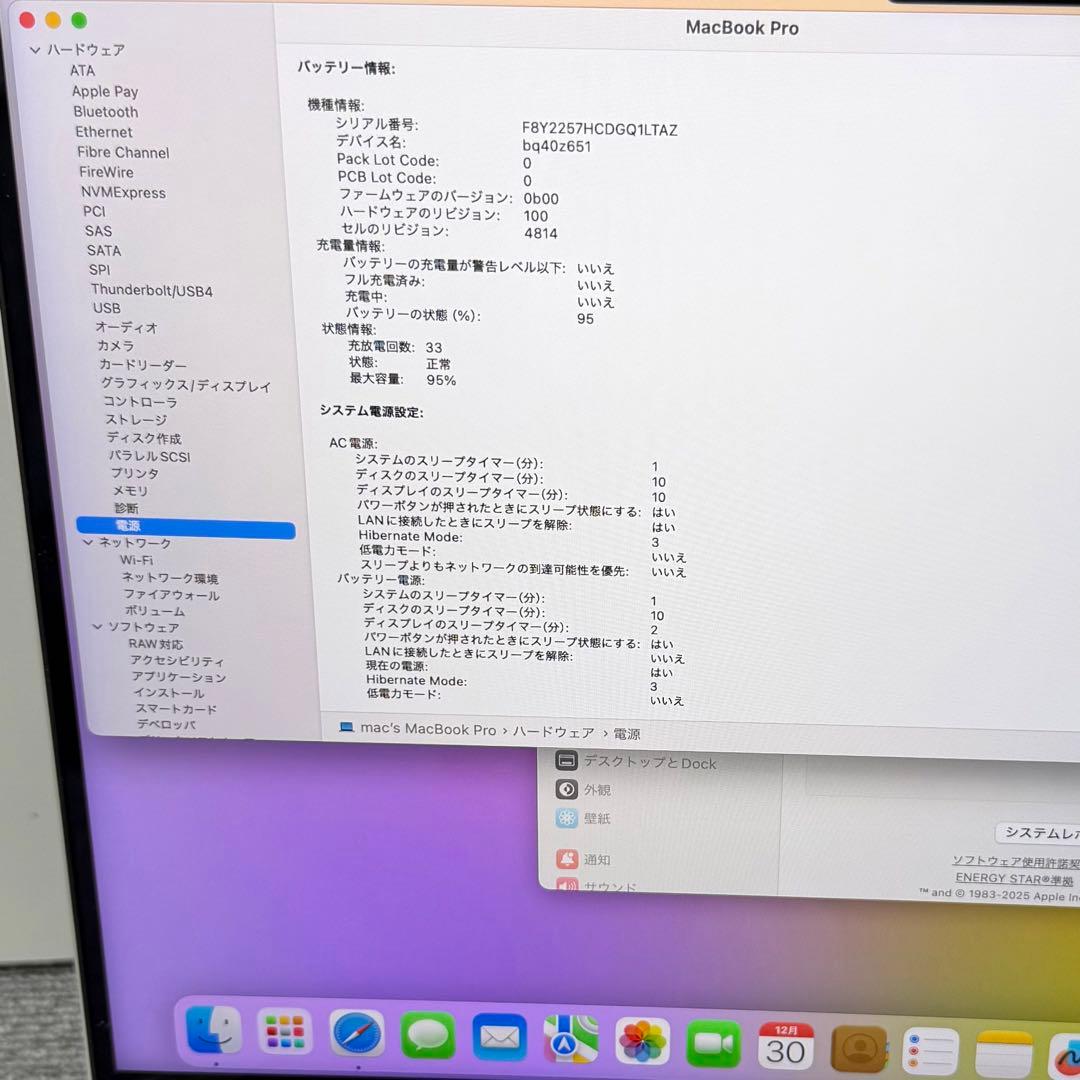
Task: Open Messages app in the Dock
Action: tap(428, 1035)
